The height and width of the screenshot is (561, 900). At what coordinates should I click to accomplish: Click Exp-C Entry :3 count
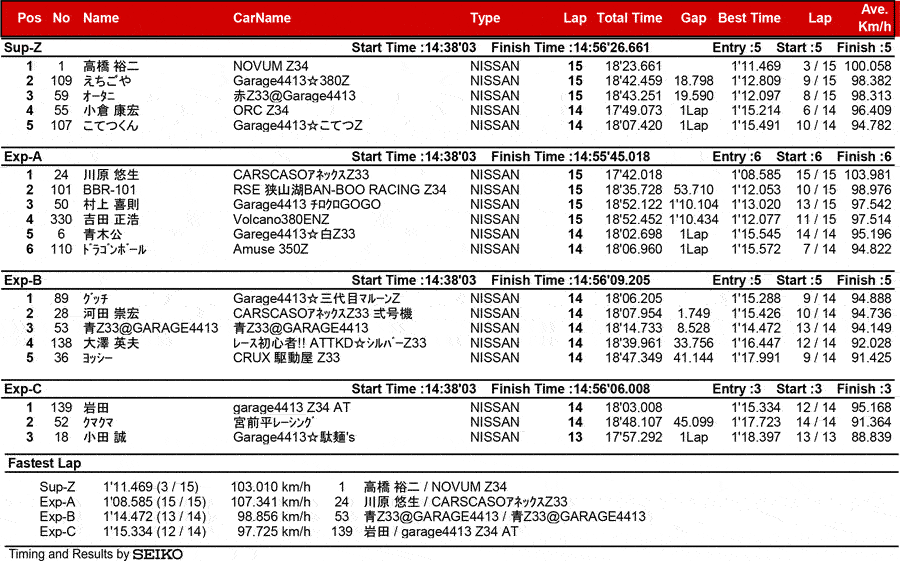[736, 389]
